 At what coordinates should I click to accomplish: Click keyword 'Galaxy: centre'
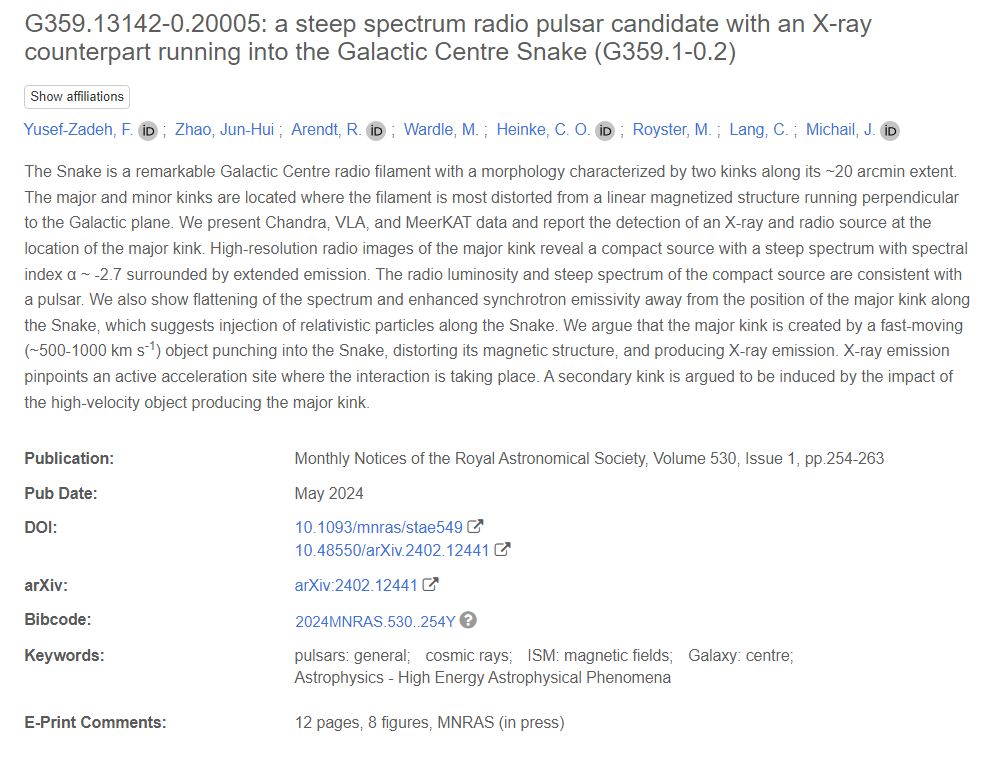point(740,655)
